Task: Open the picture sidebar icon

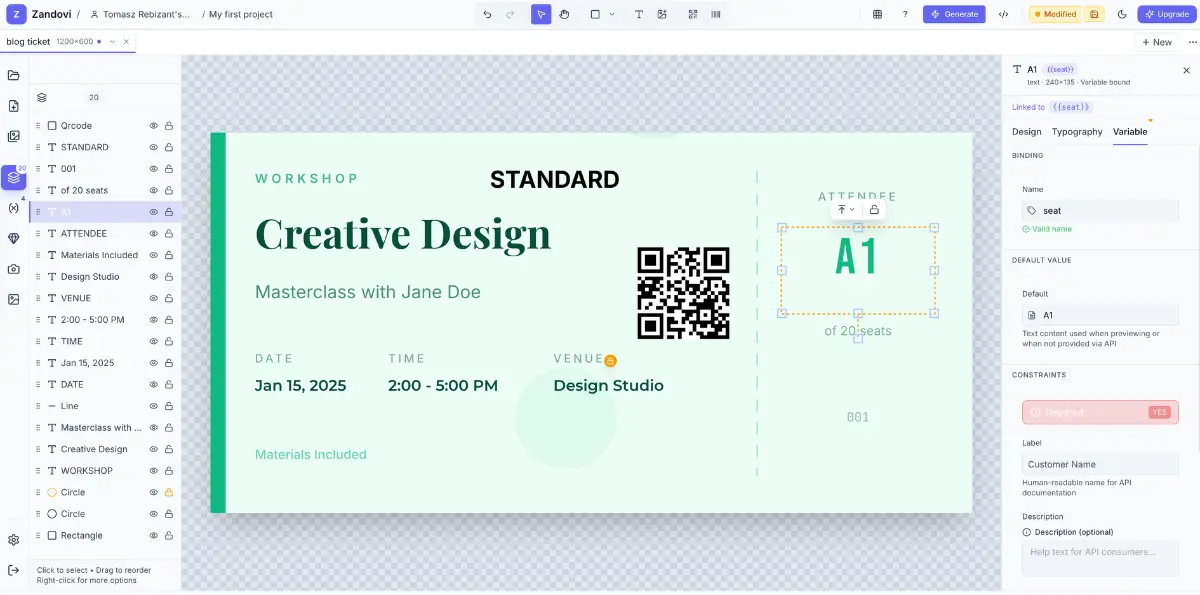Action: point(14,299)
